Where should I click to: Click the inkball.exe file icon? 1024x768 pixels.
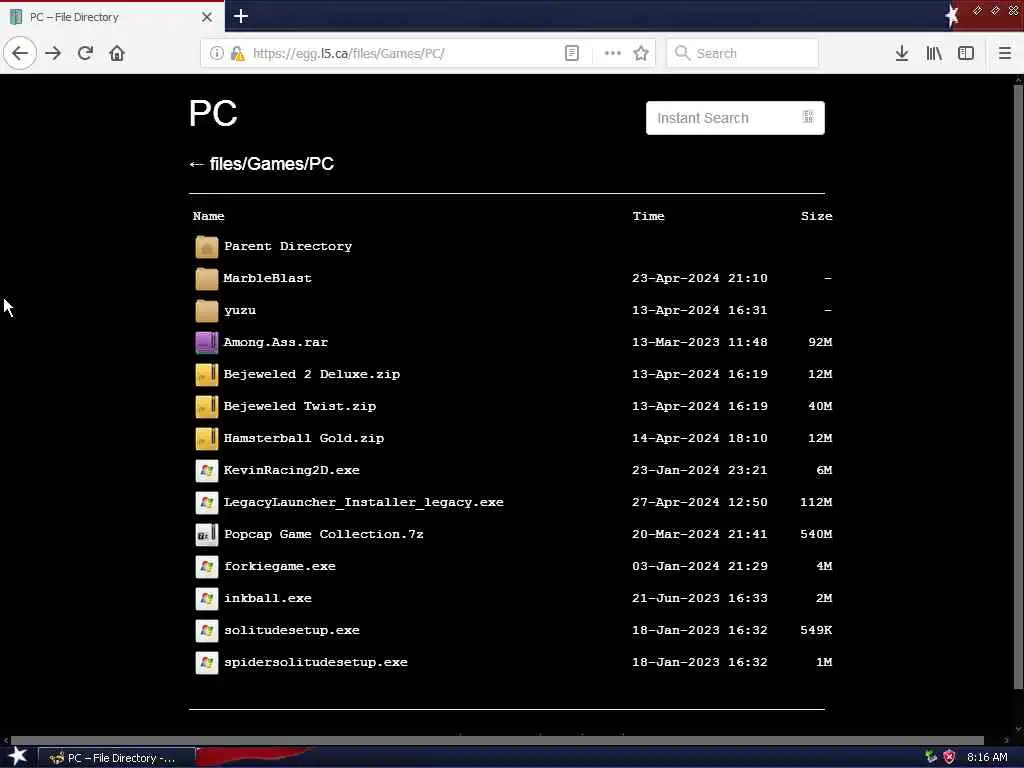click(206, 599)
